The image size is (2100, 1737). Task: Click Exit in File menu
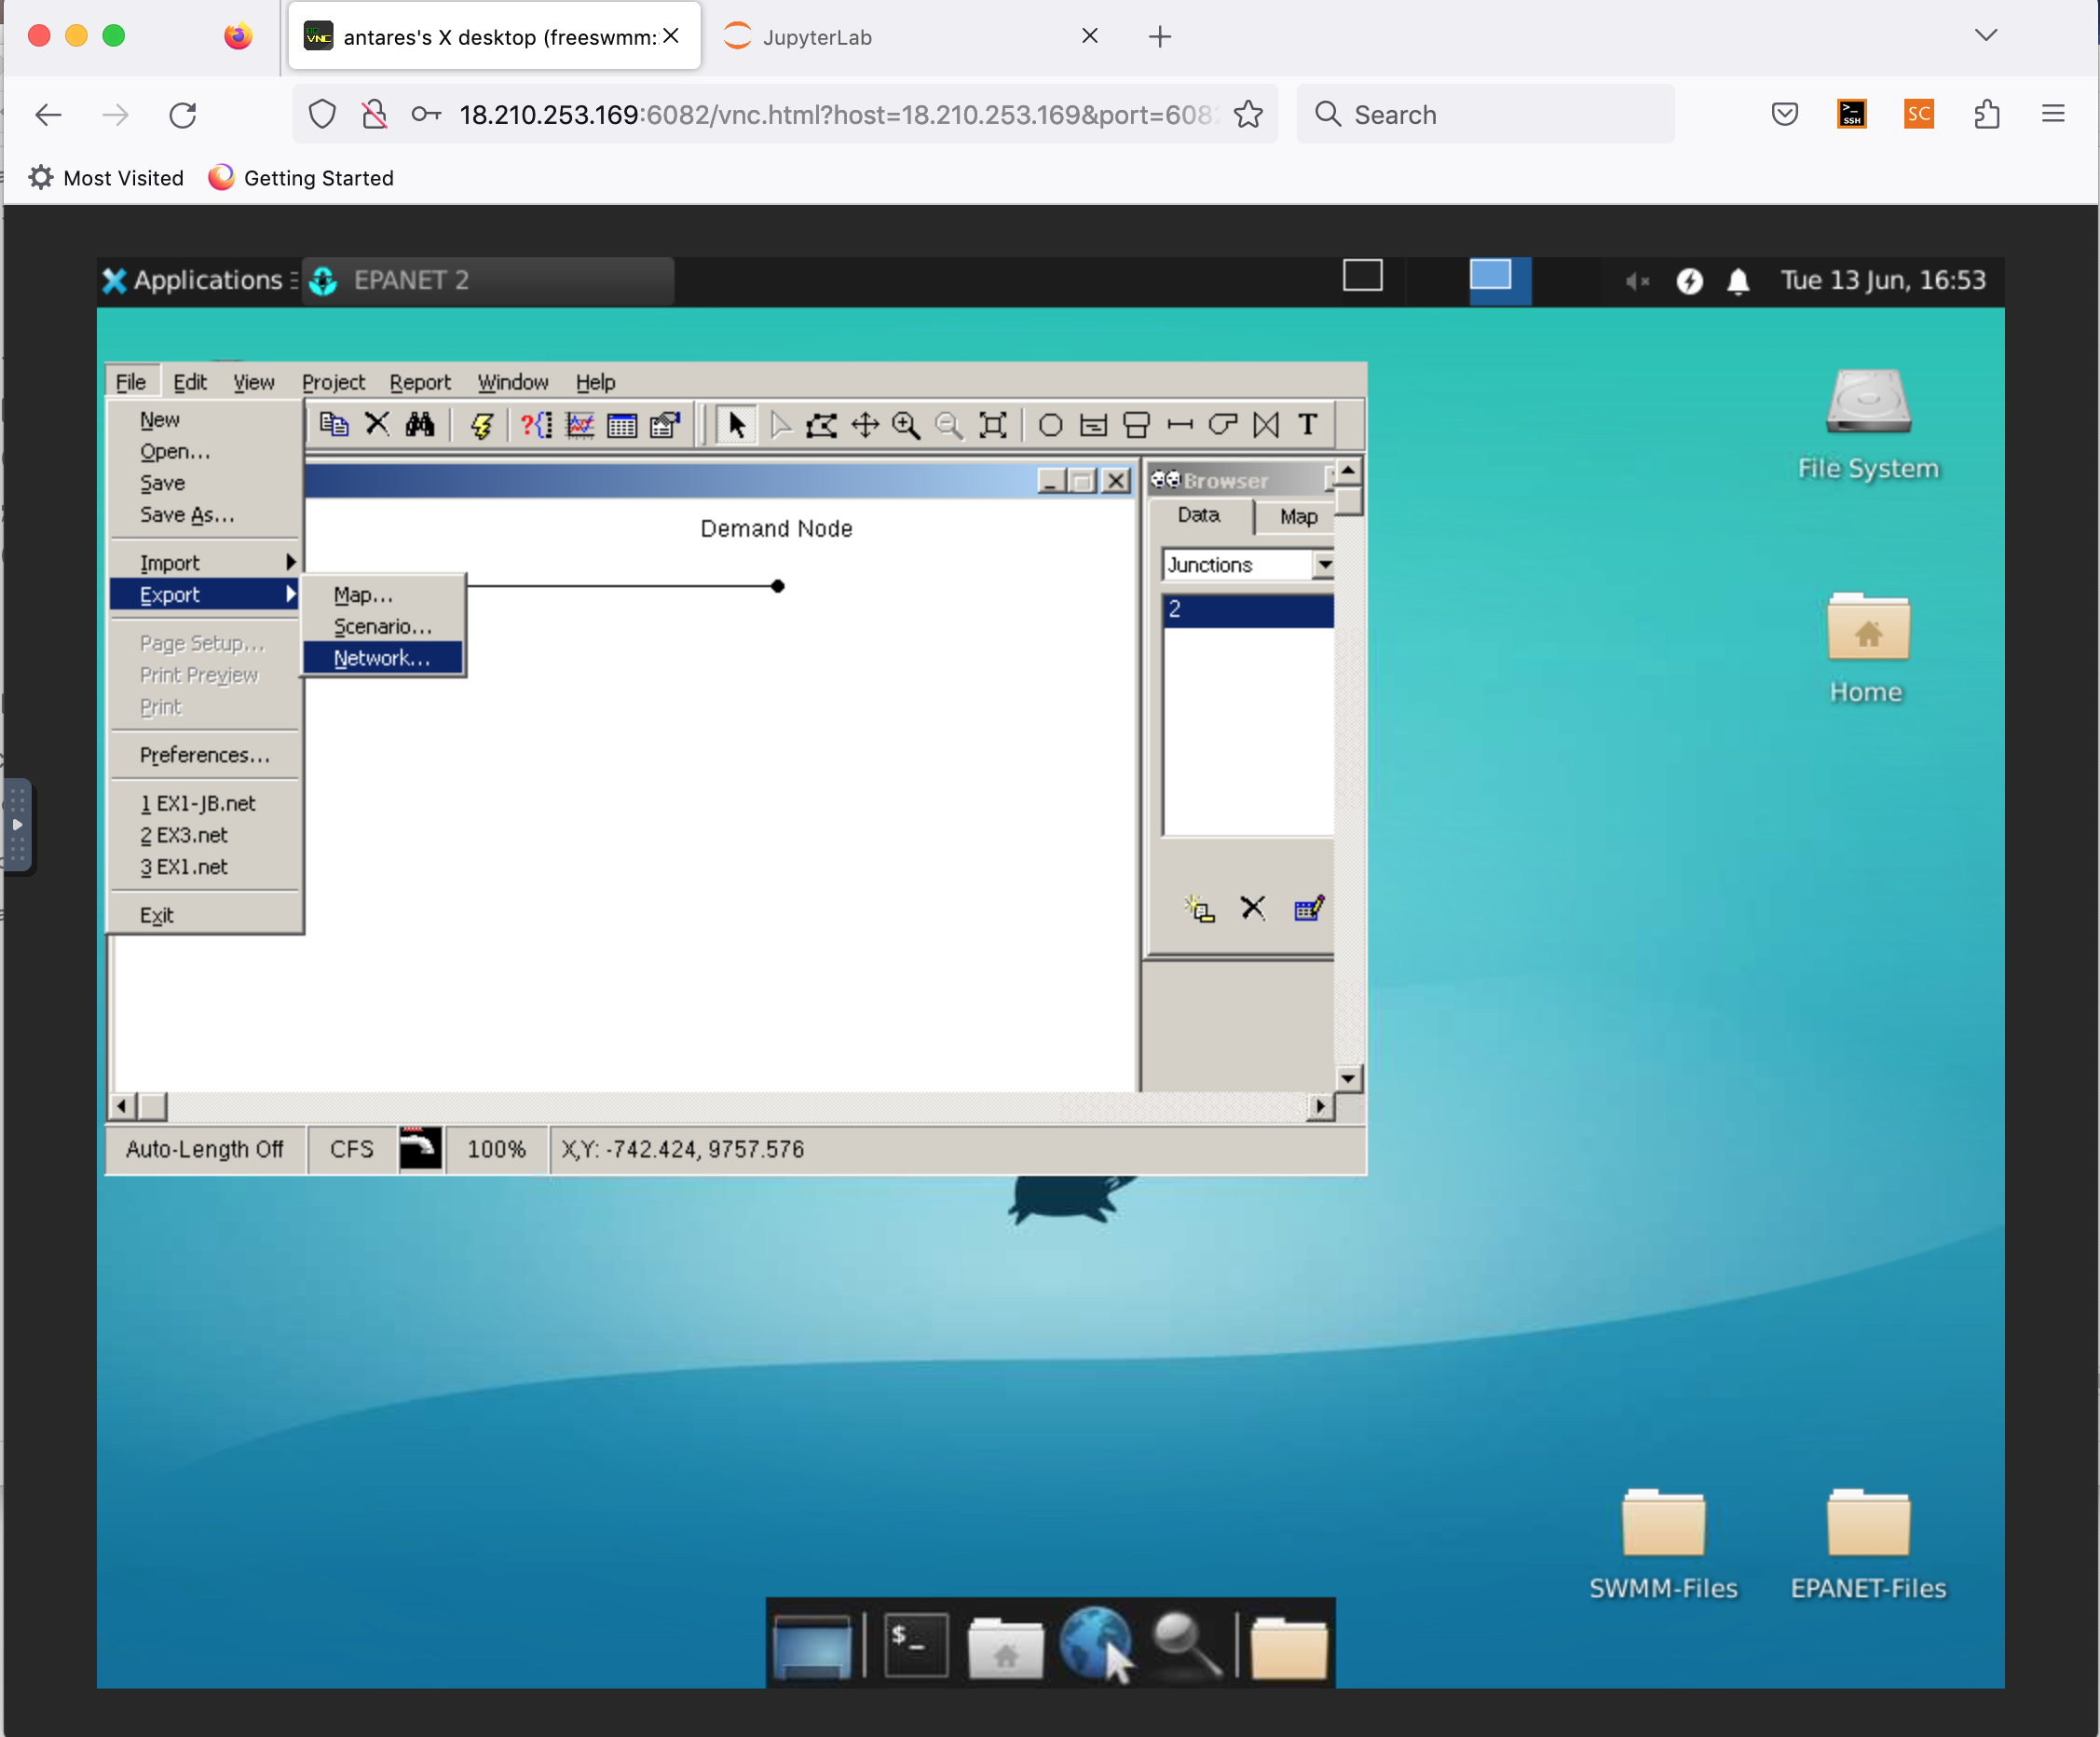click(205, 915)
